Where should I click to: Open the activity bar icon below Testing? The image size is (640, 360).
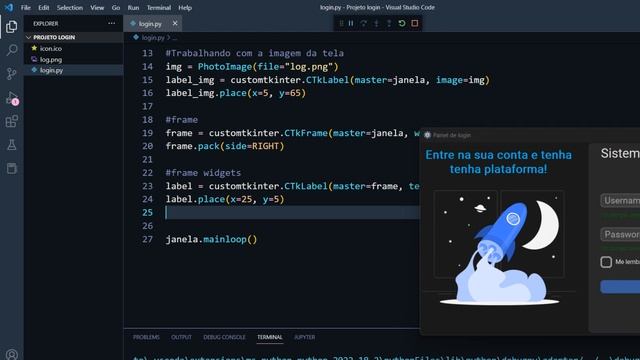tap(11, 168)
